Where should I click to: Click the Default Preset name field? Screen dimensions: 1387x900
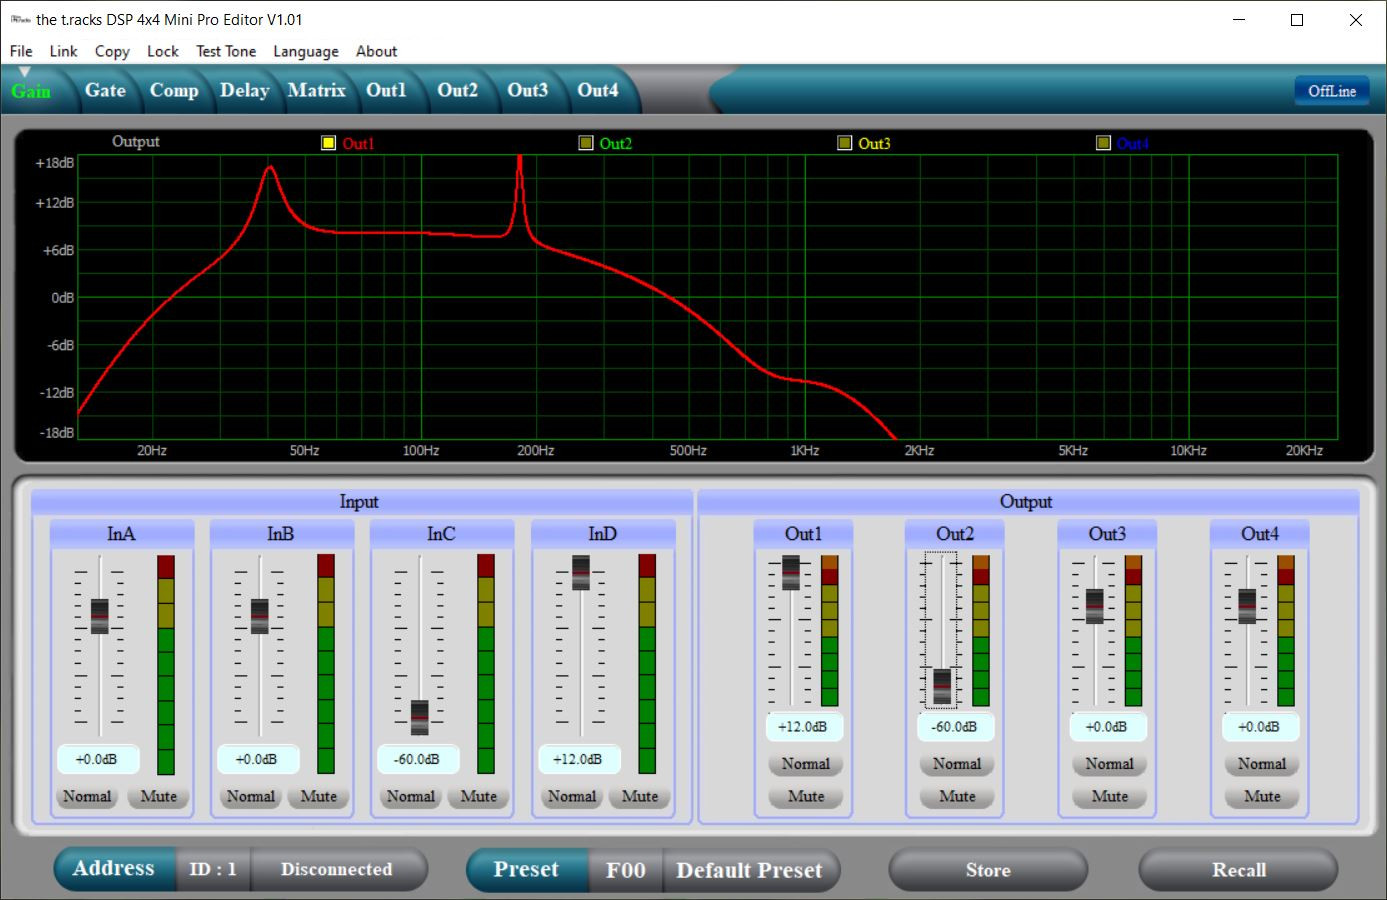tap(749, 870)
